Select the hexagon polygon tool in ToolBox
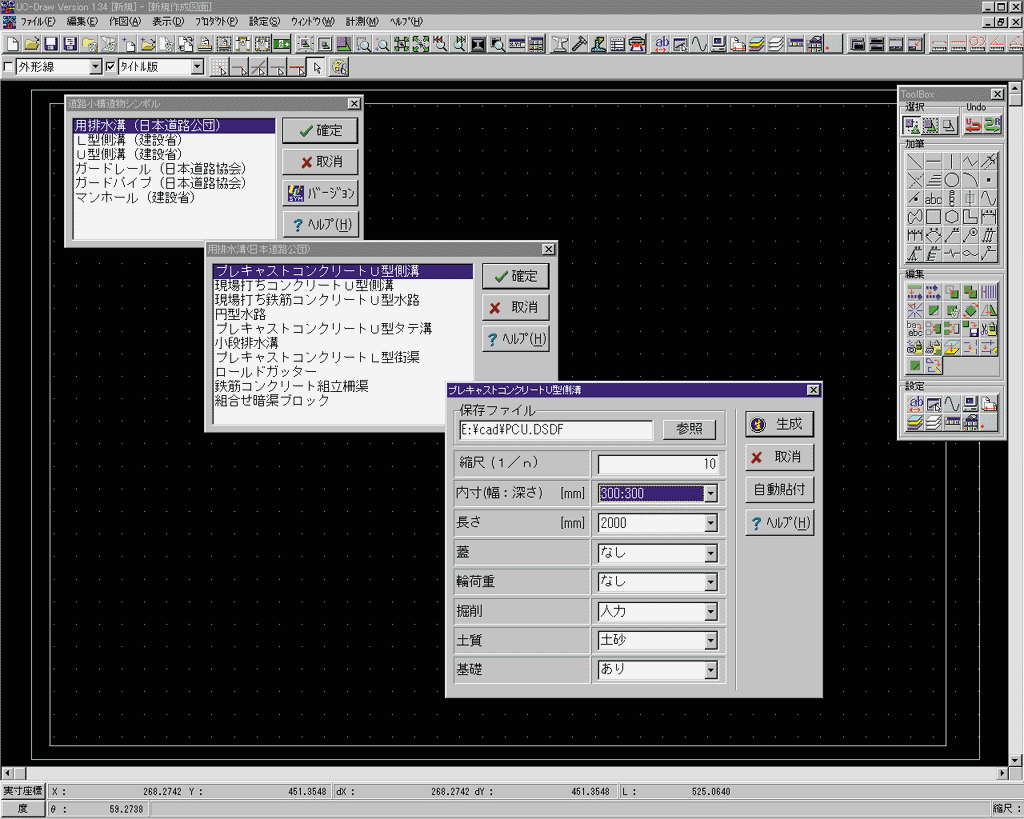Viewport: 1024px width, 819px height. [x=952, y=217]
